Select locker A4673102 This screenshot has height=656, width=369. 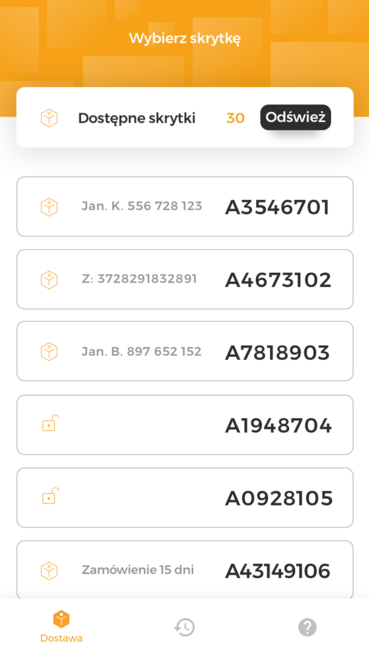[x=185, y=279]
